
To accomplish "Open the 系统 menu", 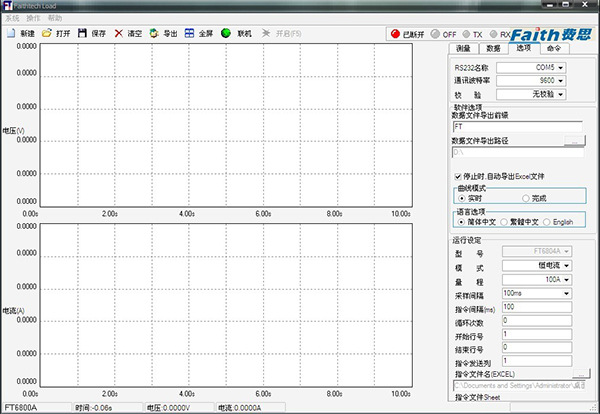I will coord(12,18).
